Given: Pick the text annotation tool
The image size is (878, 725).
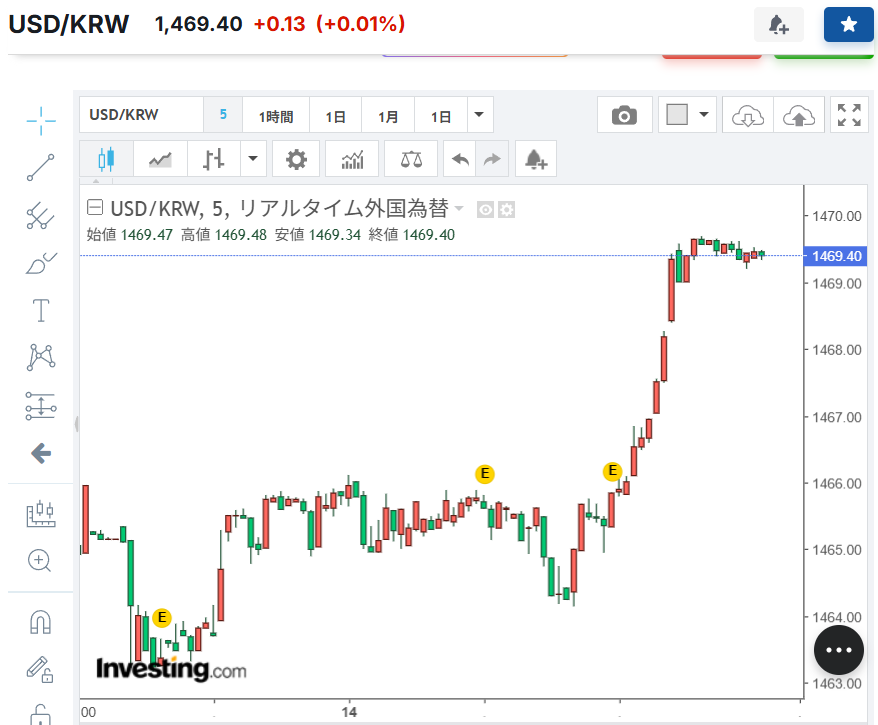Looking at the screenshot, I should [x=41, y=311].
